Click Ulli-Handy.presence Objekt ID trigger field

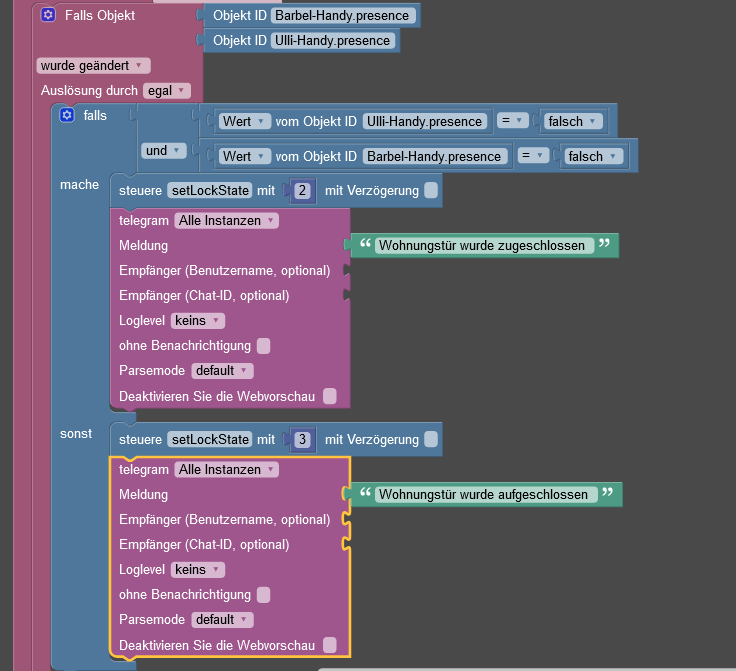click(x=332, y=41)
